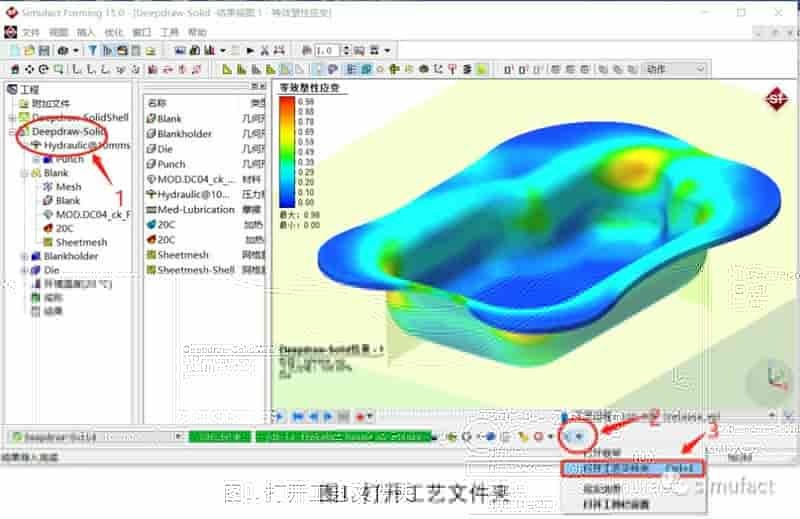The height and width of the screenshot is (519, 800).
Task: Click the 1.0 scale value field
Action: pos(327,51)
